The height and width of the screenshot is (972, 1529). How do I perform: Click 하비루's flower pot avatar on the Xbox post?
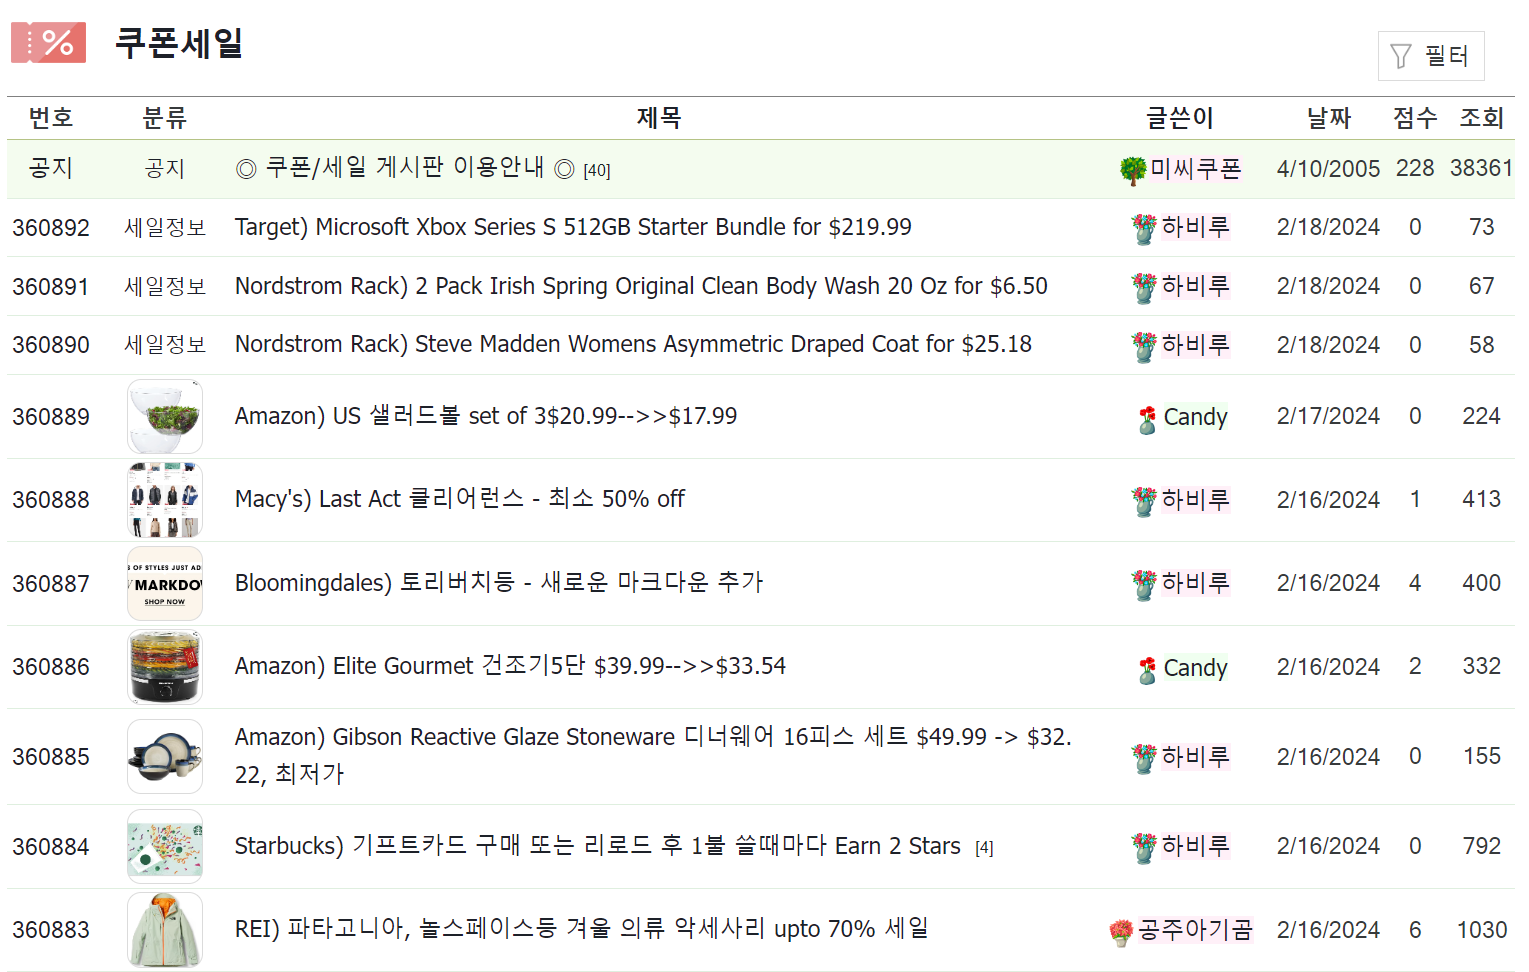click(1142, 227)
